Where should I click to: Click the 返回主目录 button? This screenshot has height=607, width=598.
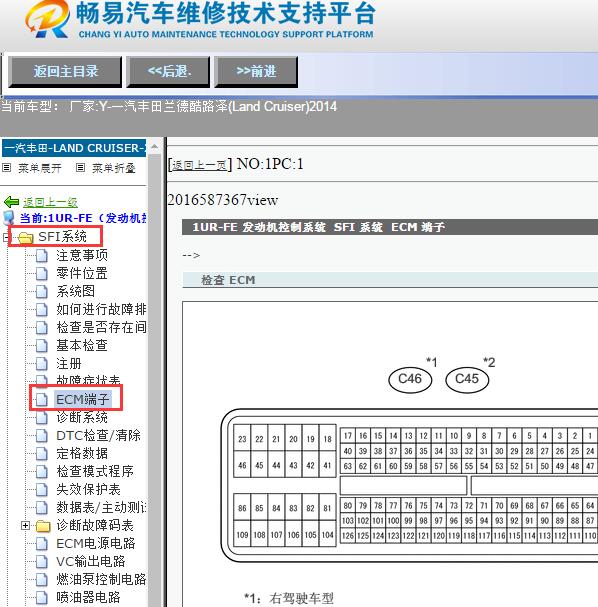click(65, 72)
